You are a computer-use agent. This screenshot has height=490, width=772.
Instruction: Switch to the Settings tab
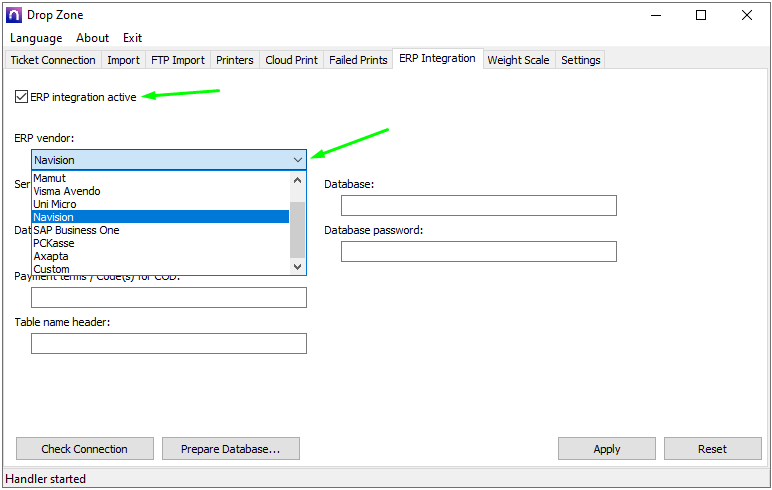pyautogui.click(x=580, y=60)
